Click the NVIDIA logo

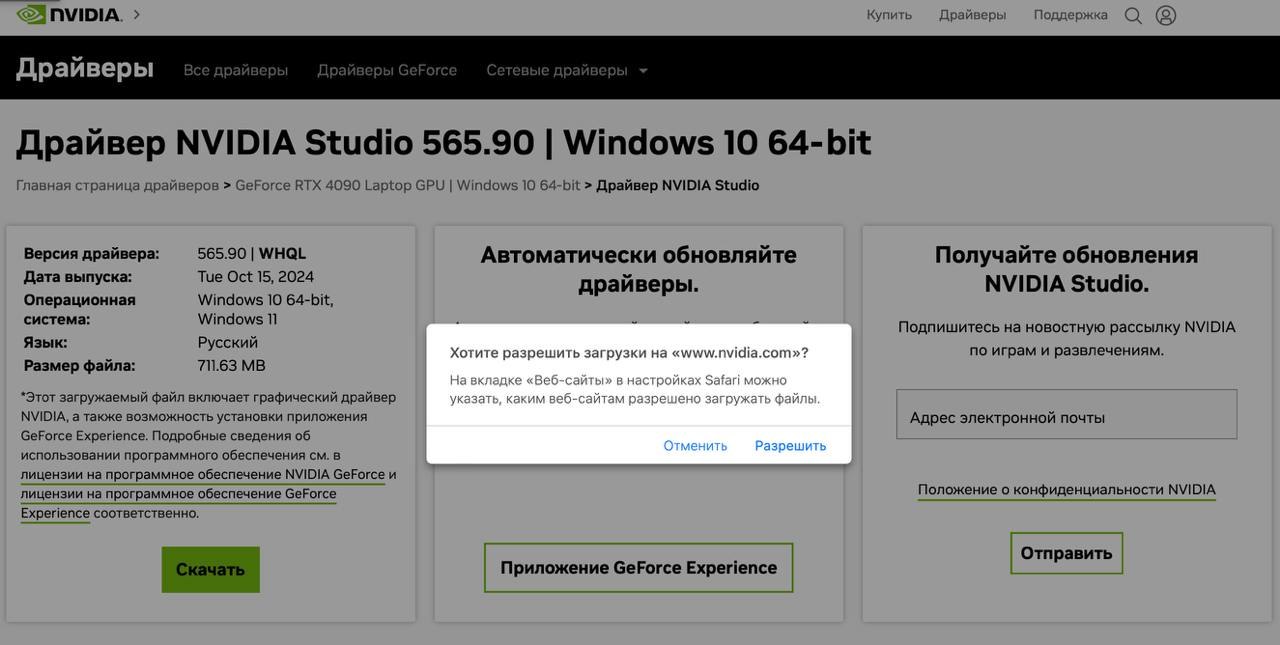69,14
